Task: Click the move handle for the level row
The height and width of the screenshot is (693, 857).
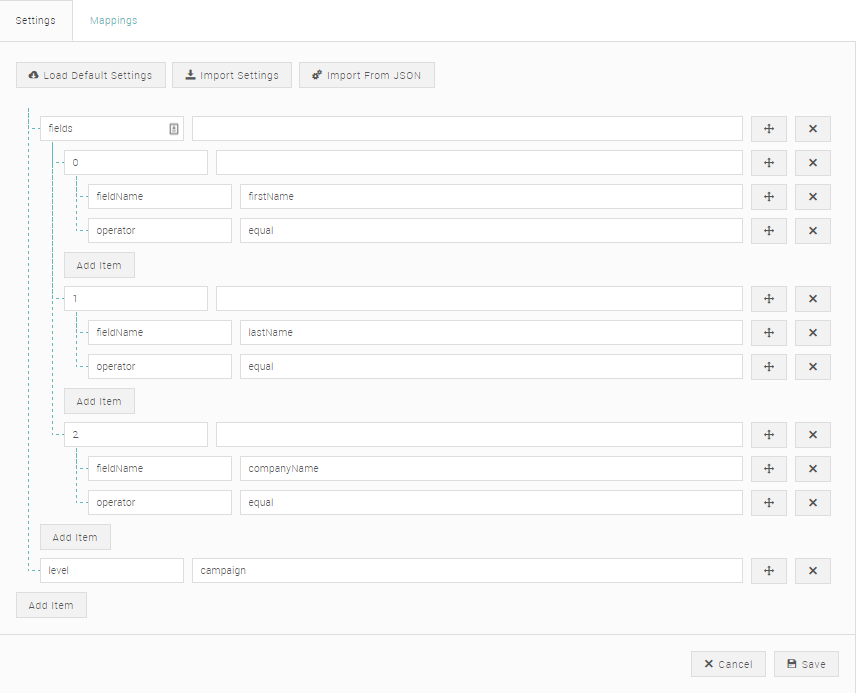Action: click(768, 571)
